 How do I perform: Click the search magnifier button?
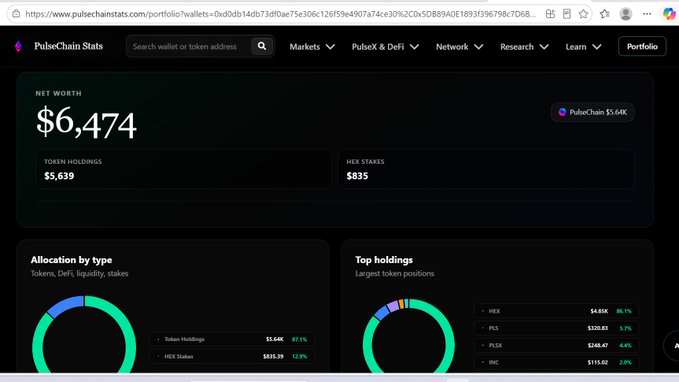(x=262, y=46)
